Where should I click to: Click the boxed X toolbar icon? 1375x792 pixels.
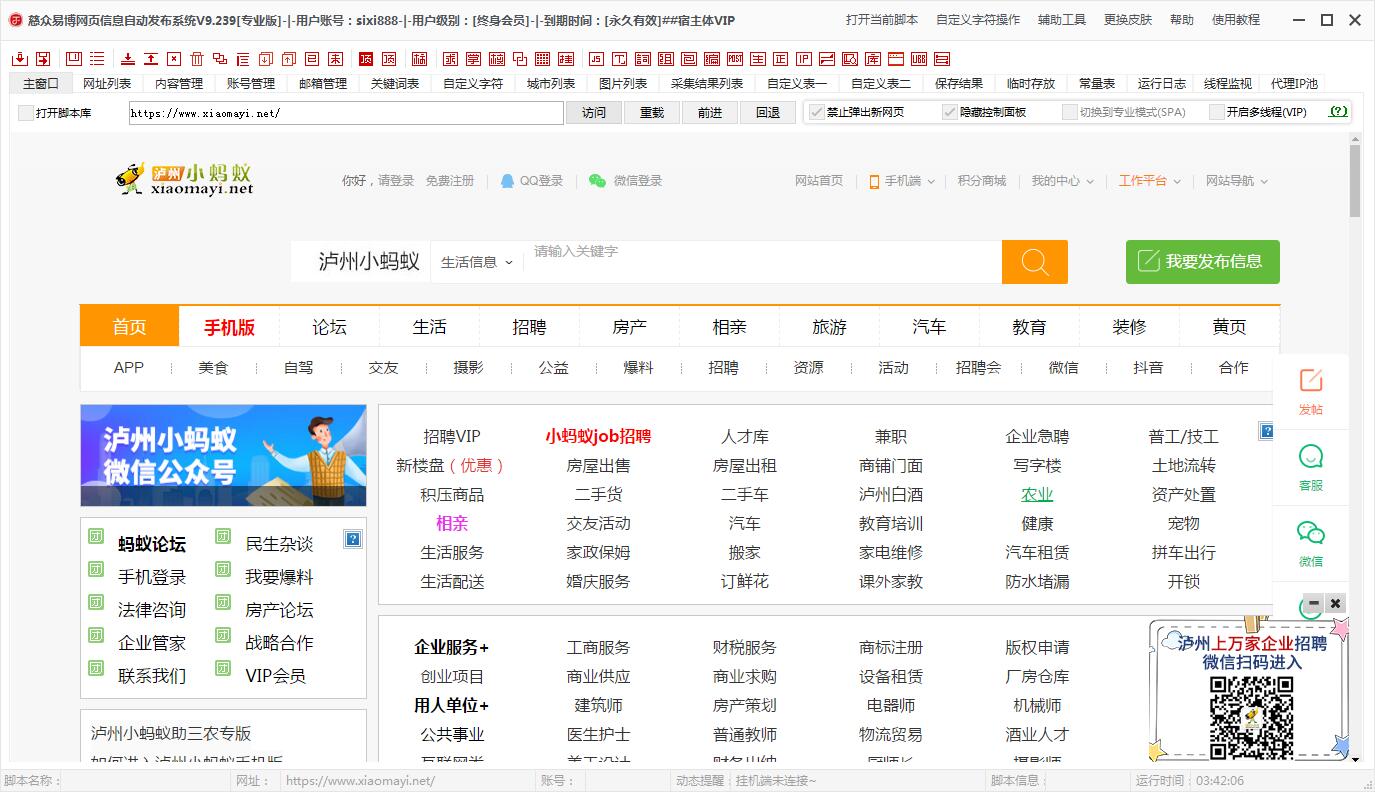click(x=174, y=59)
